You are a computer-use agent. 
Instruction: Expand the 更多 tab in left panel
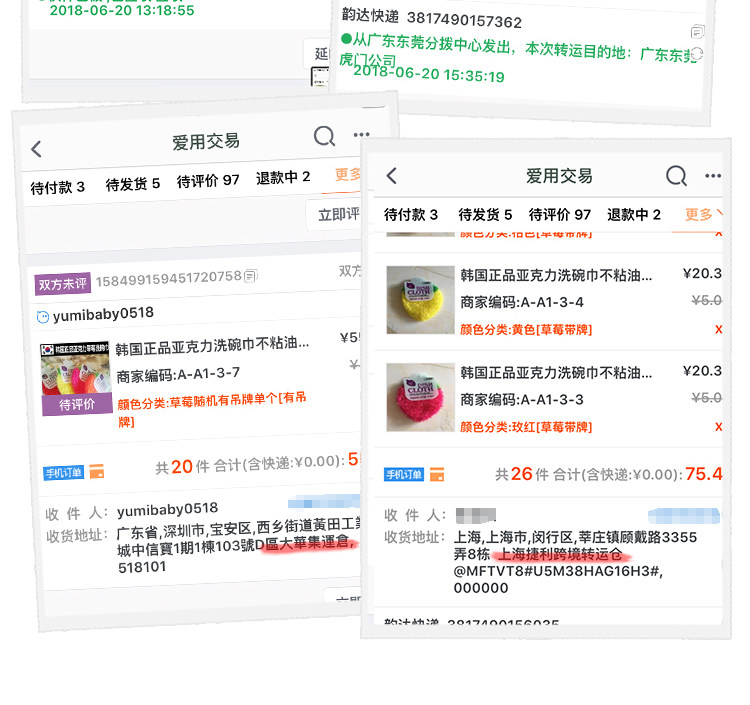[x=348, y=175]
